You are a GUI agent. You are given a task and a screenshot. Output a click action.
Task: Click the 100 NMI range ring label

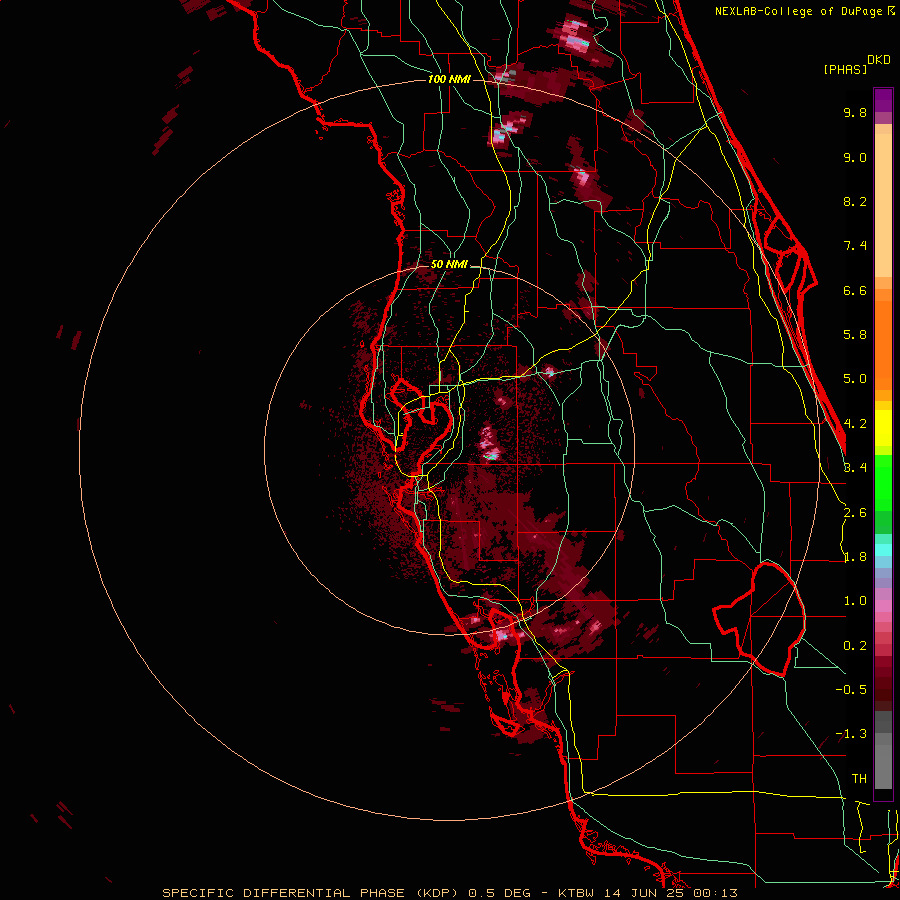[449, 79]
